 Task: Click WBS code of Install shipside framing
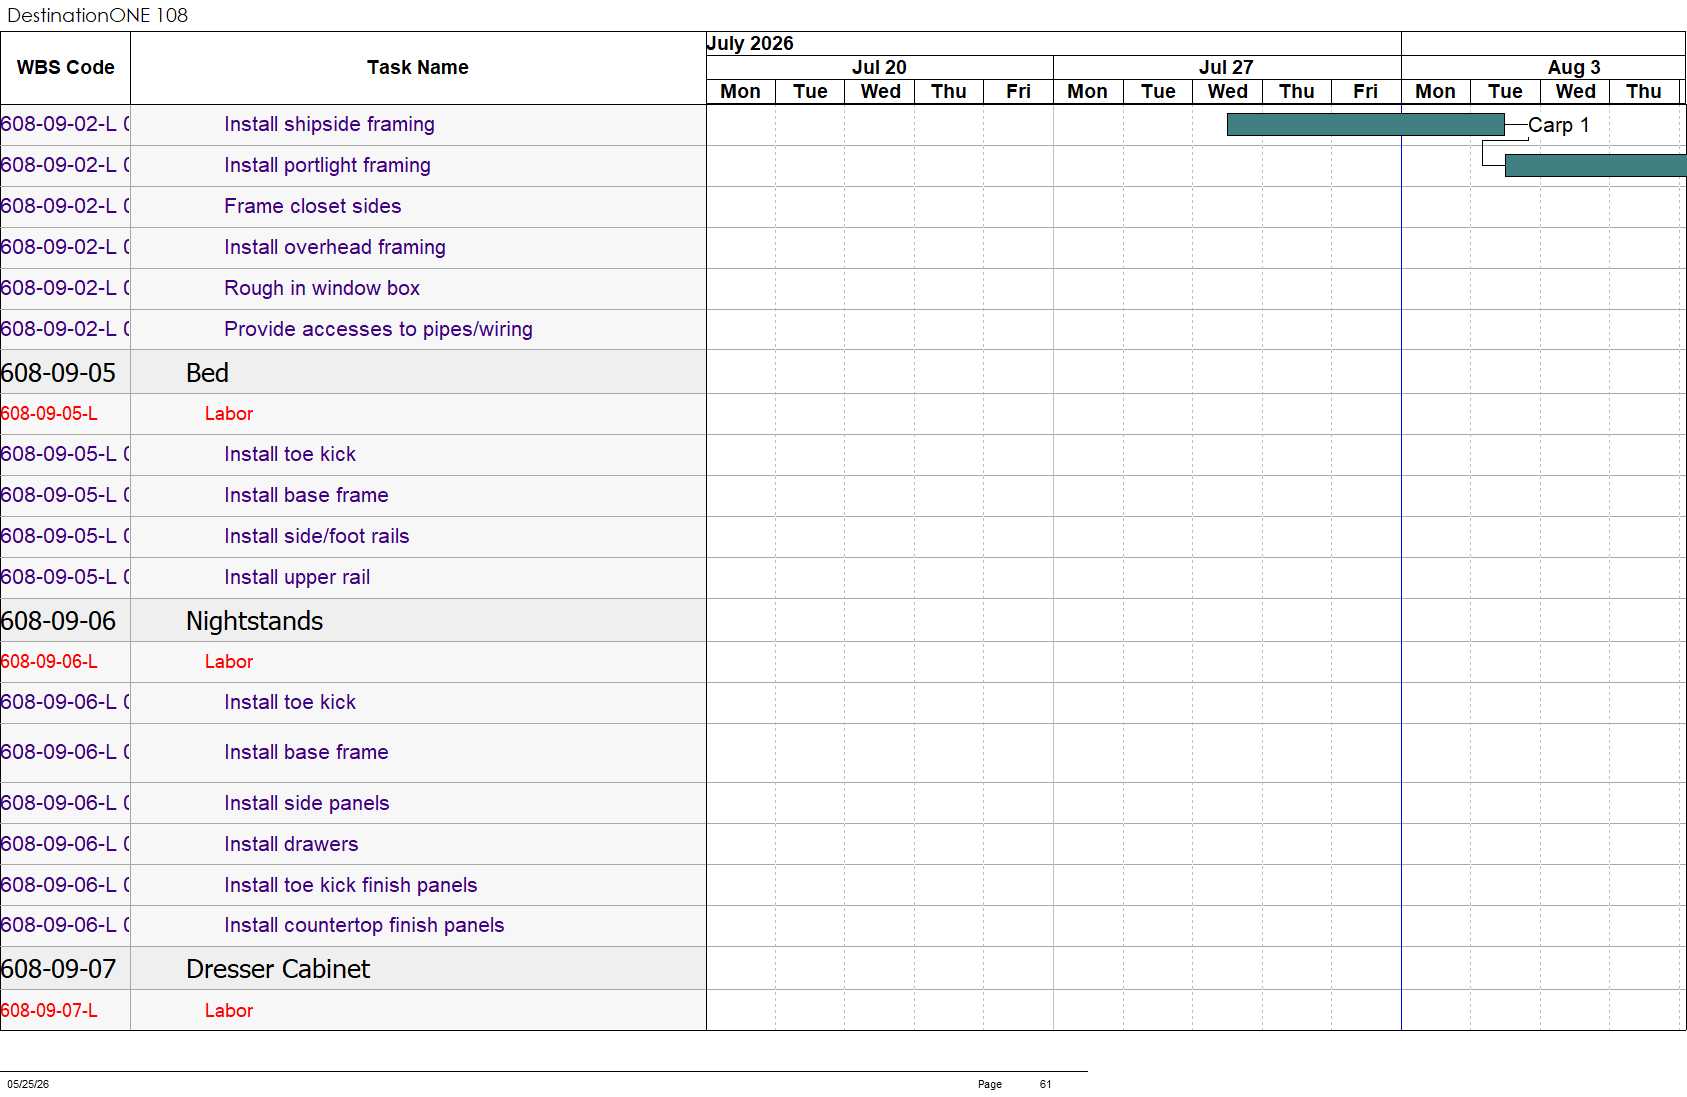coord(65,125)
